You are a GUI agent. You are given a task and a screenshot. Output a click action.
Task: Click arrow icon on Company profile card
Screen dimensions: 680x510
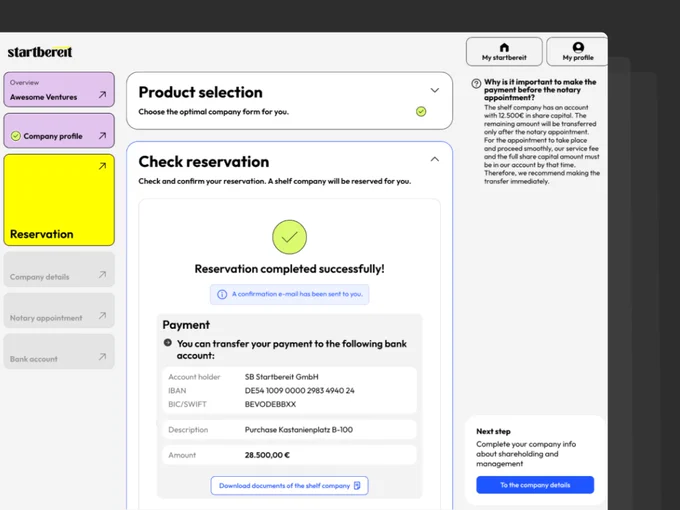[102, 136]
